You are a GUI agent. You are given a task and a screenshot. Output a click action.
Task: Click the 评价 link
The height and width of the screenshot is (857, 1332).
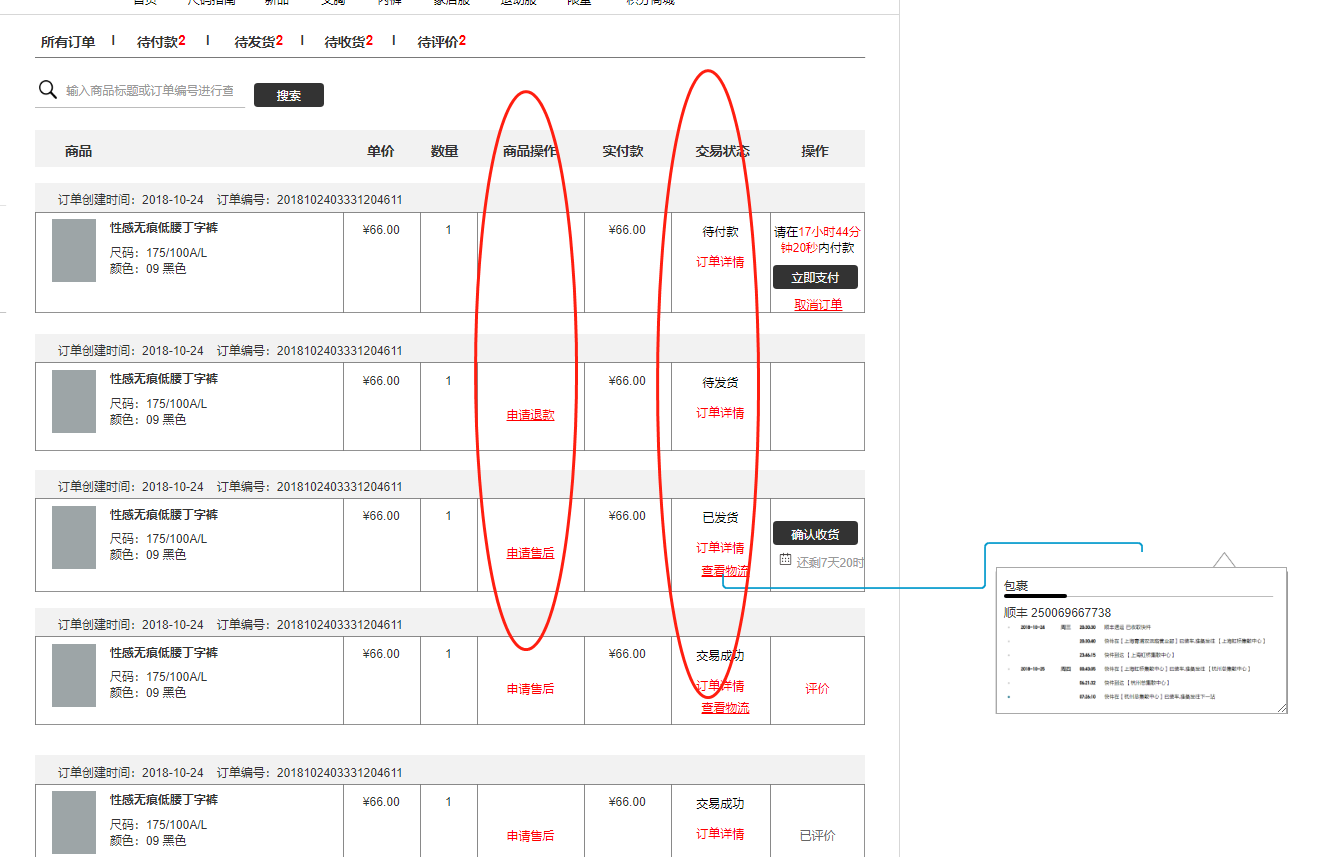pyautogui.click(x=817, y=689)
